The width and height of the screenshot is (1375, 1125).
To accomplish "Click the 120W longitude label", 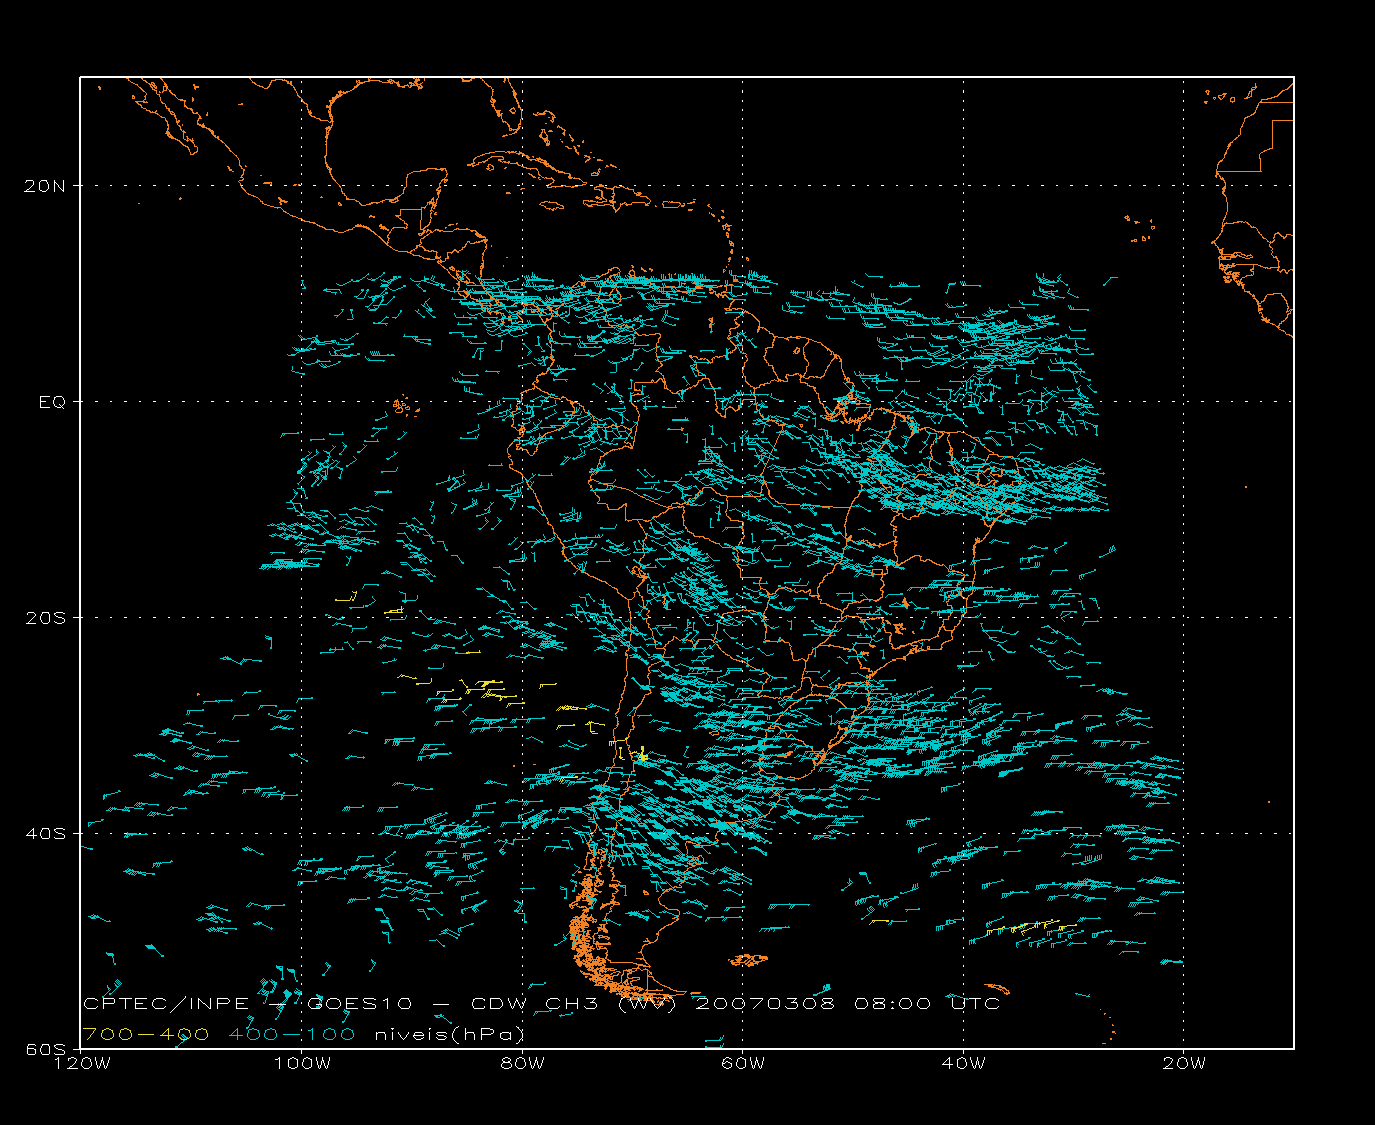I will pyautogui.click(x=81, y=1064).
